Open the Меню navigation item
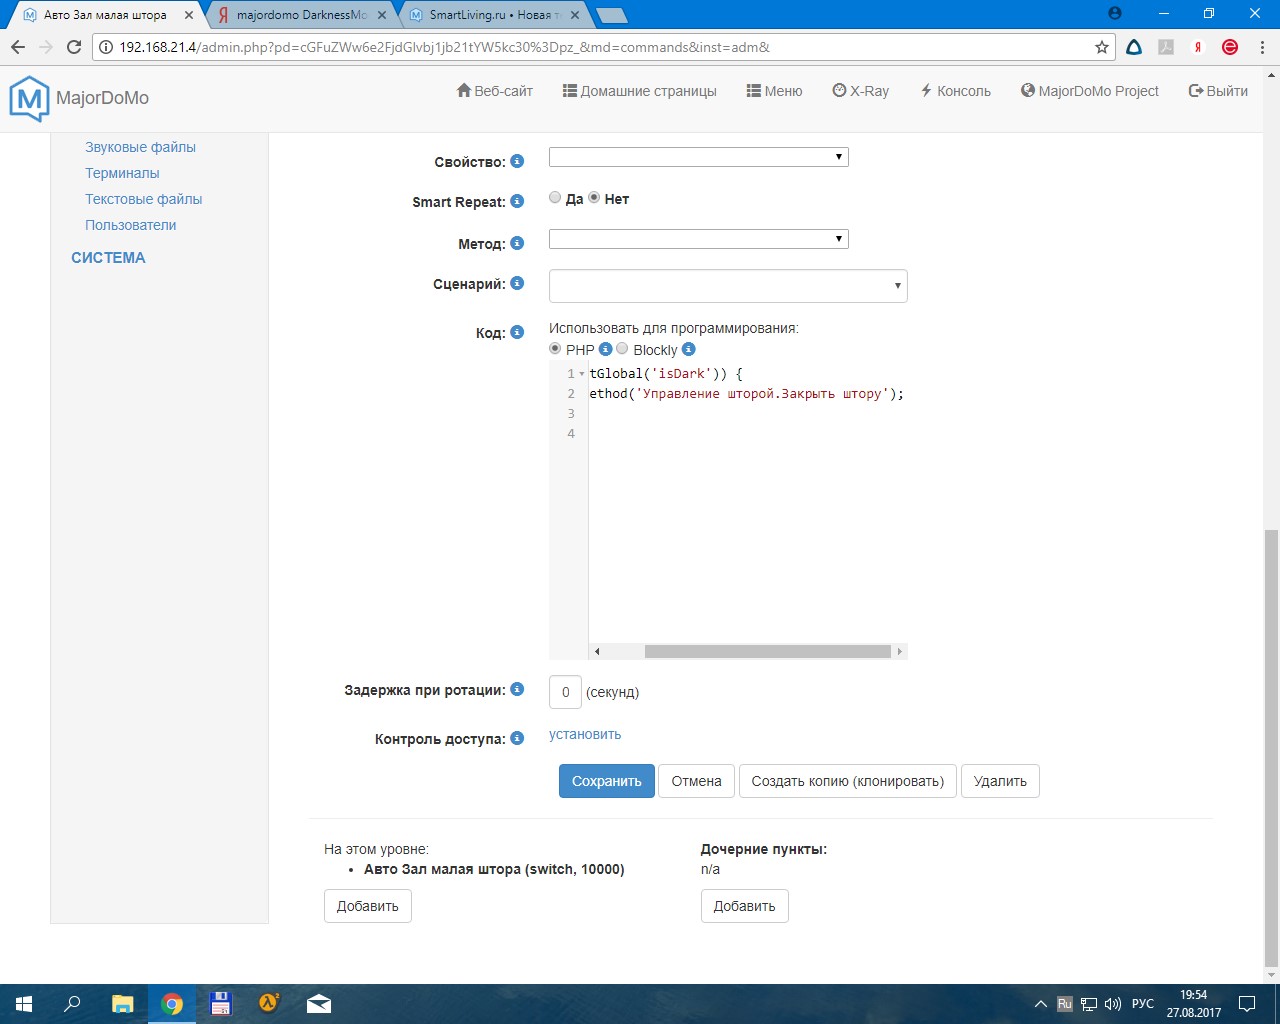This screenshot has width=1280, height=1024. [775, 91]
